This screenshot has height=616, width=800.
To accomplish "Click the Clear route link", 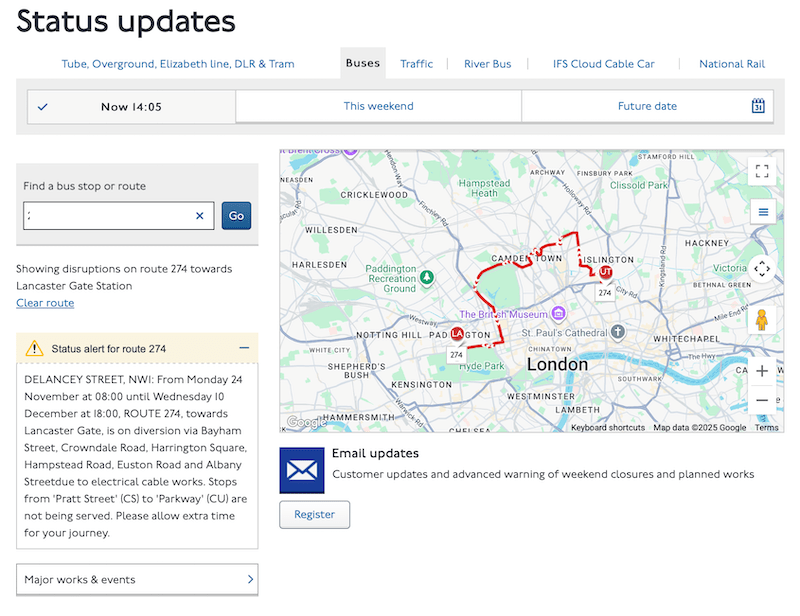I will point(45,303).
